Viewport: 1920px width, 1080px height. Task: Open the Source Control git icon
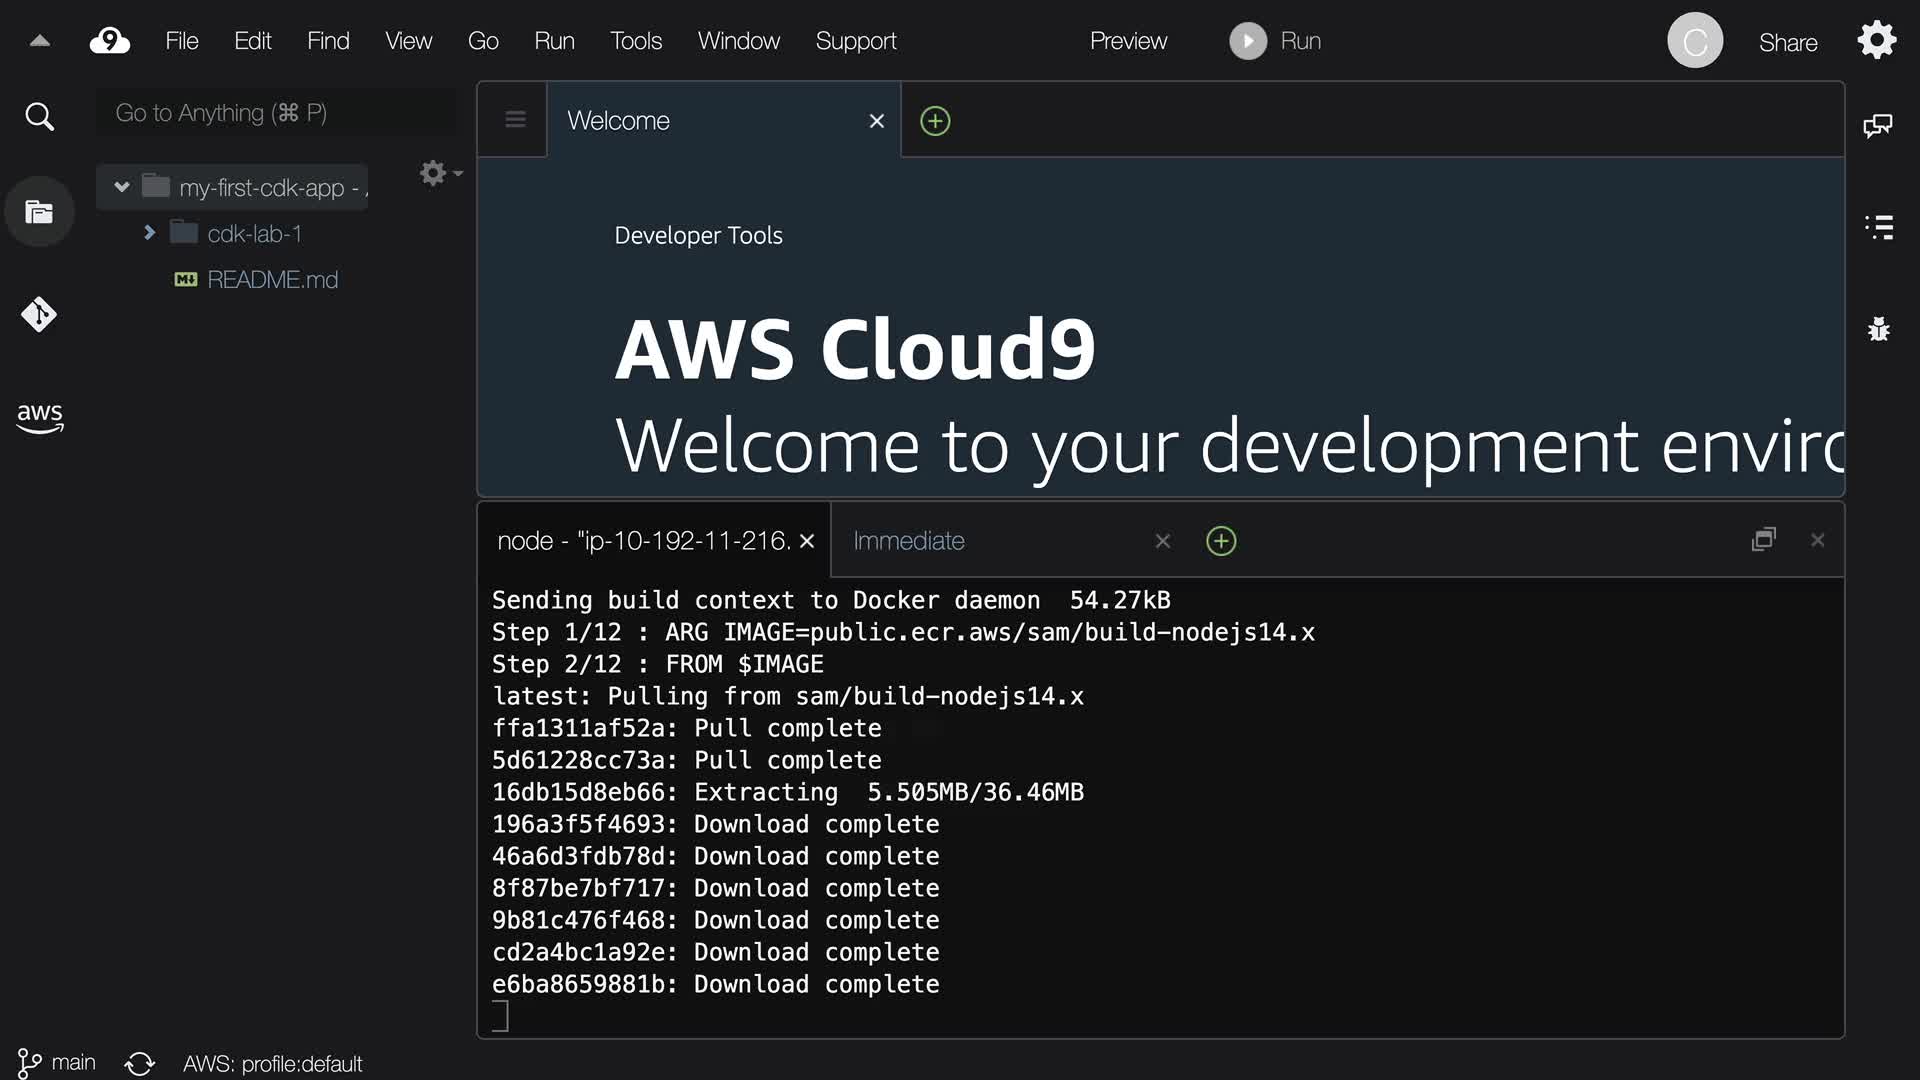39,315
